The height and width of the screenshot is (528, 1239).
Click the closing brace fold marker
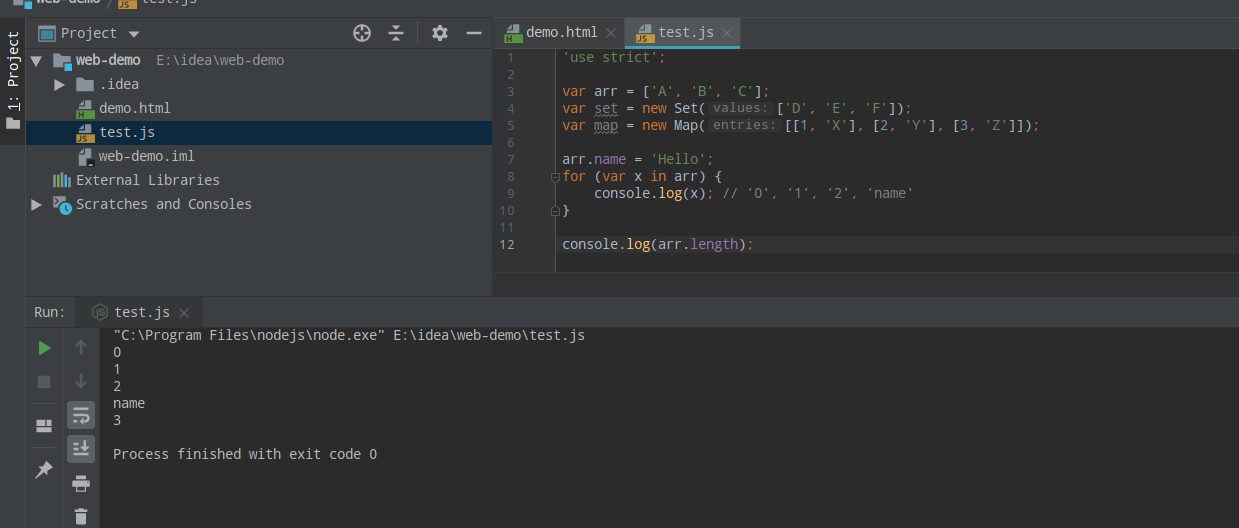pyautogui.click(x=554, y=211)
